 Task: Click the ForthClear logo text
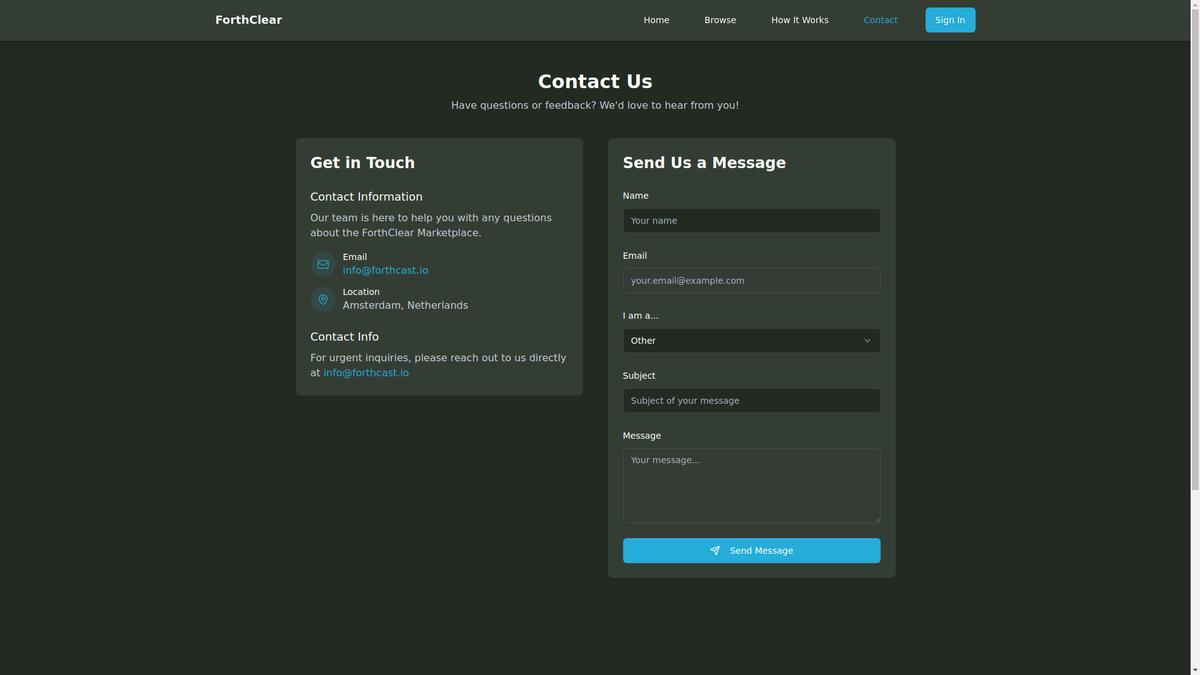coord(248,20)
